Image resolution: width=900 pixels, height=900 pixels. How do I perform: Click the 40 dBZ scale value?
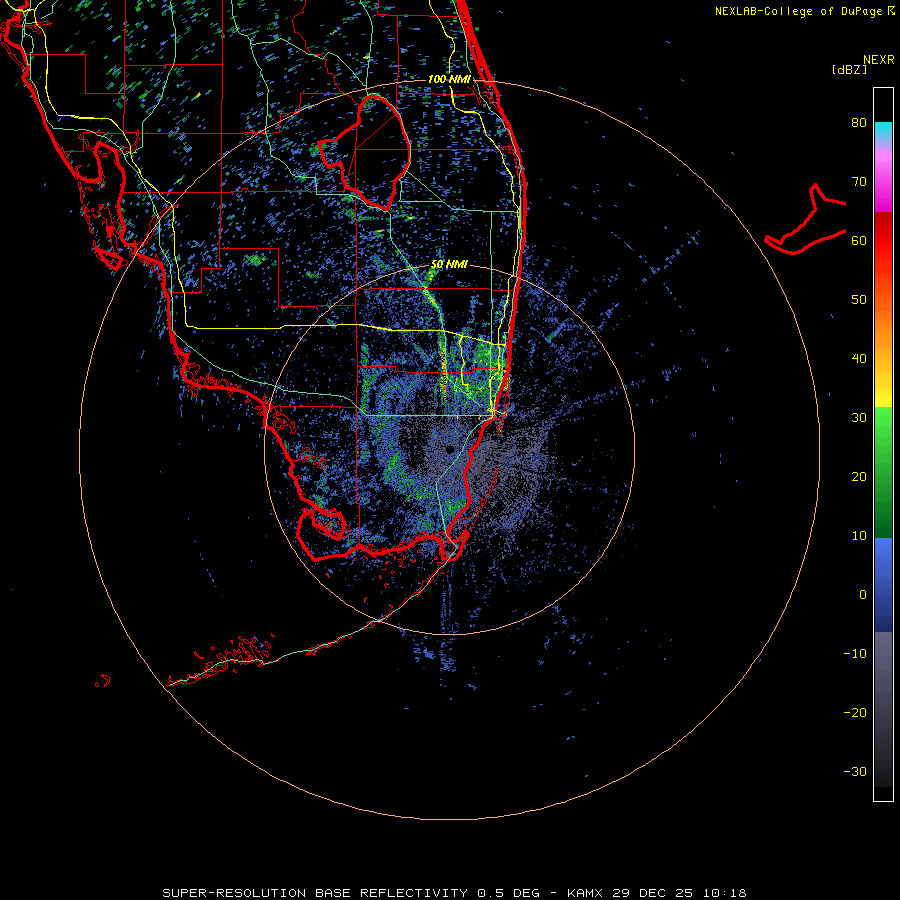click(x=859, y=359)
